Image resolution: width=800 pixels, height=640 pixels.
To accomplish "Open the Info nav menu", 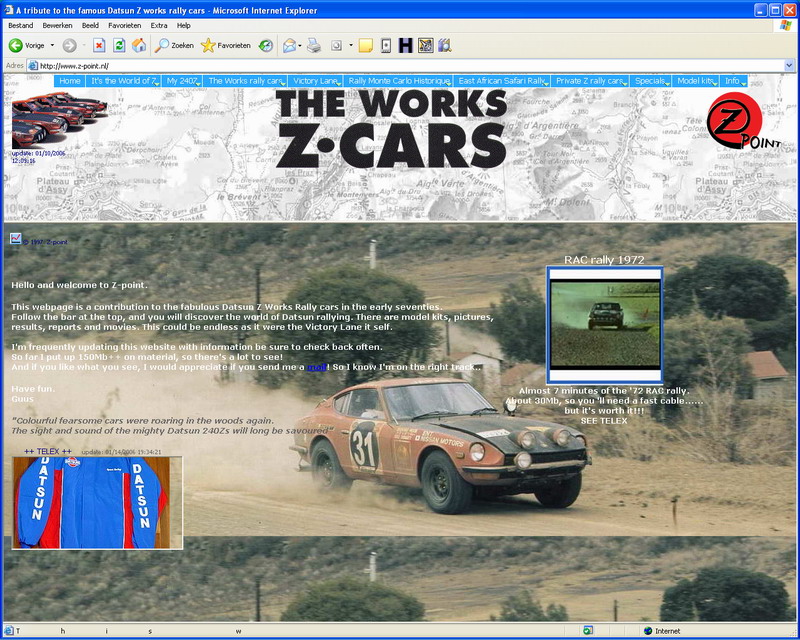I will coord(734,81).
